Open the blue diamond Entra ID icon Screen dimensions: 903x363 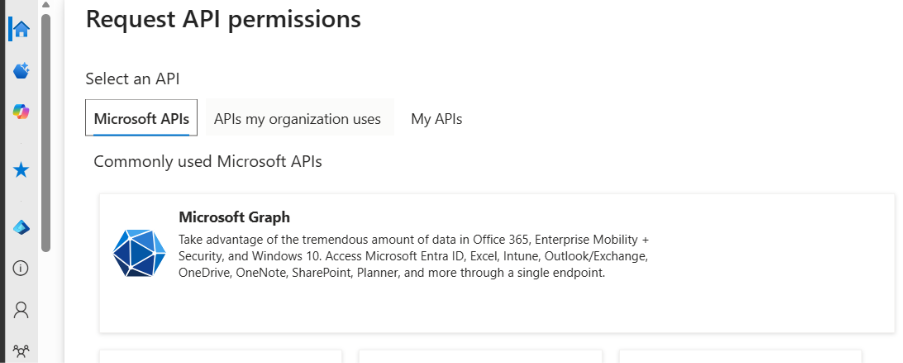[21, 228]
